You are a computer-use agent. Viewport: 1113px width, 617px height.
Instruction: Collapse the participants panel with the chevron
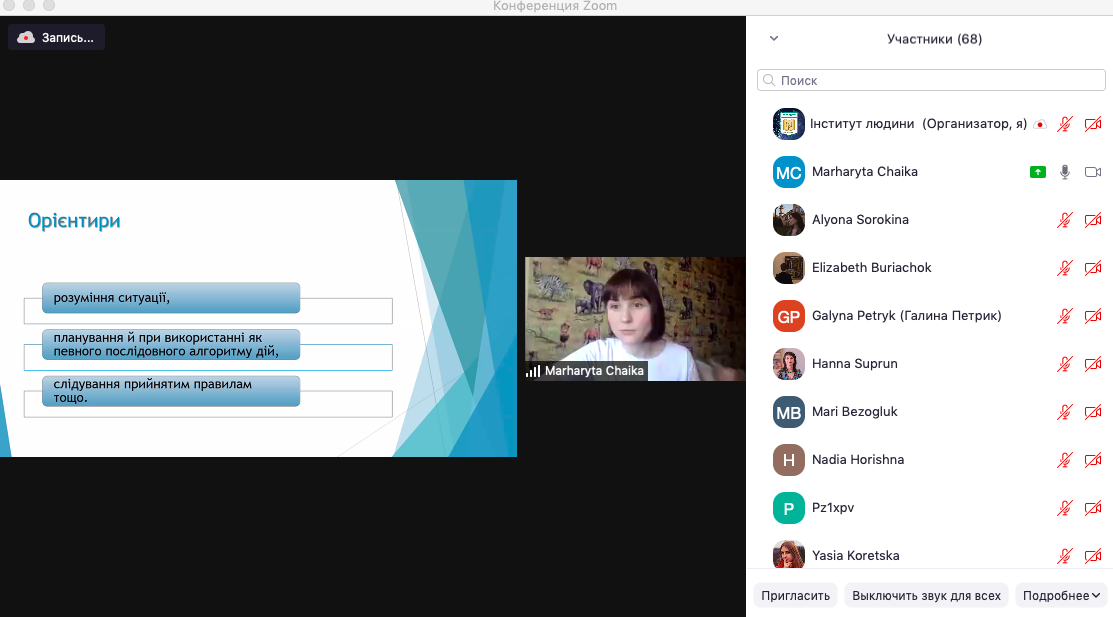point(773,39)
